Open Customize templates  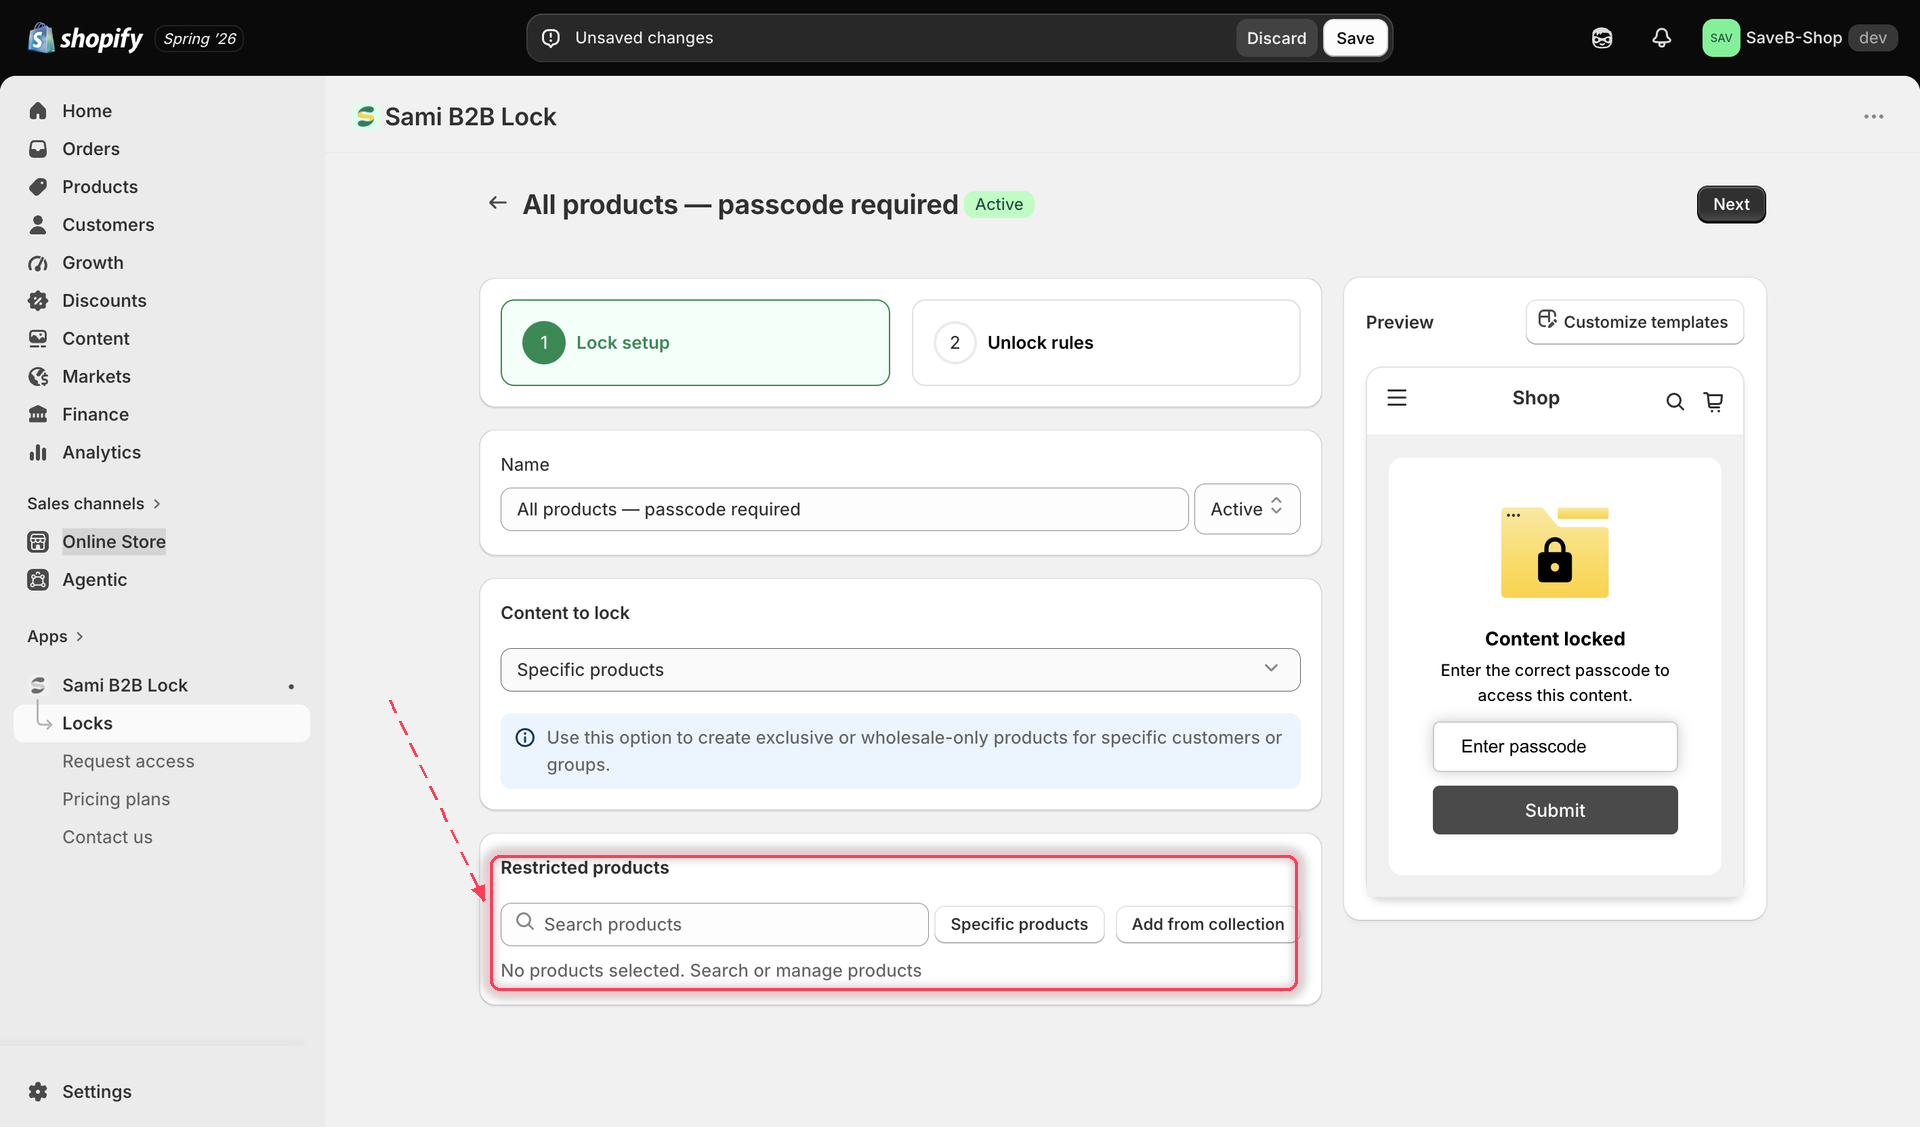[1634, 322]
